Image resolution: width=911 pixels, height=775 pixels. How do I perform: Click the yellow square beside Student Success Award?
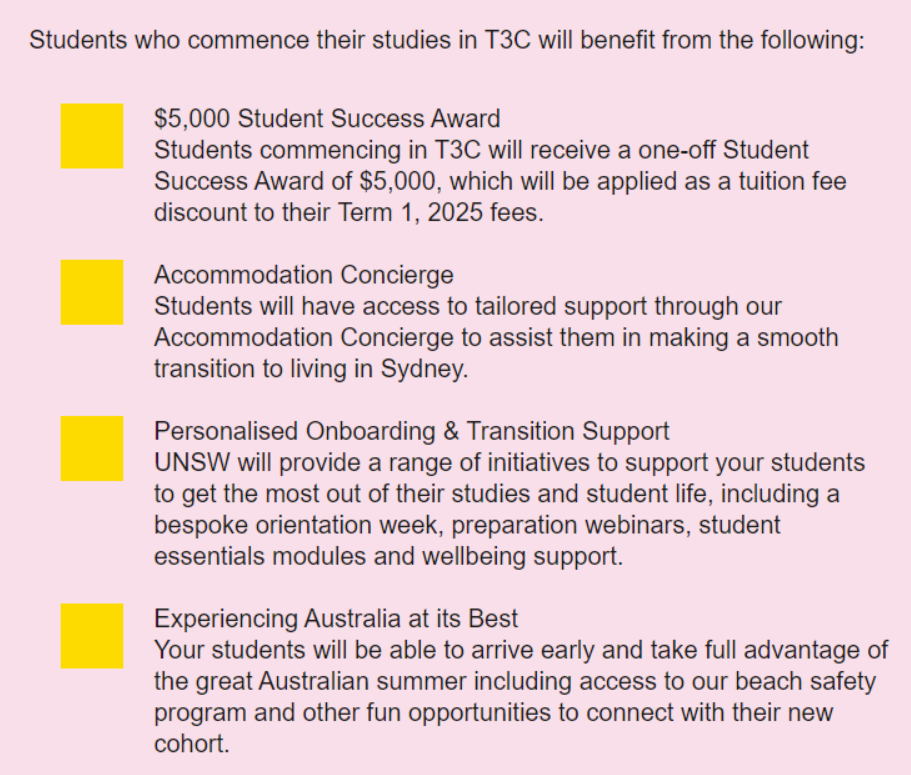pyautogui.click(x=92, y=136)
